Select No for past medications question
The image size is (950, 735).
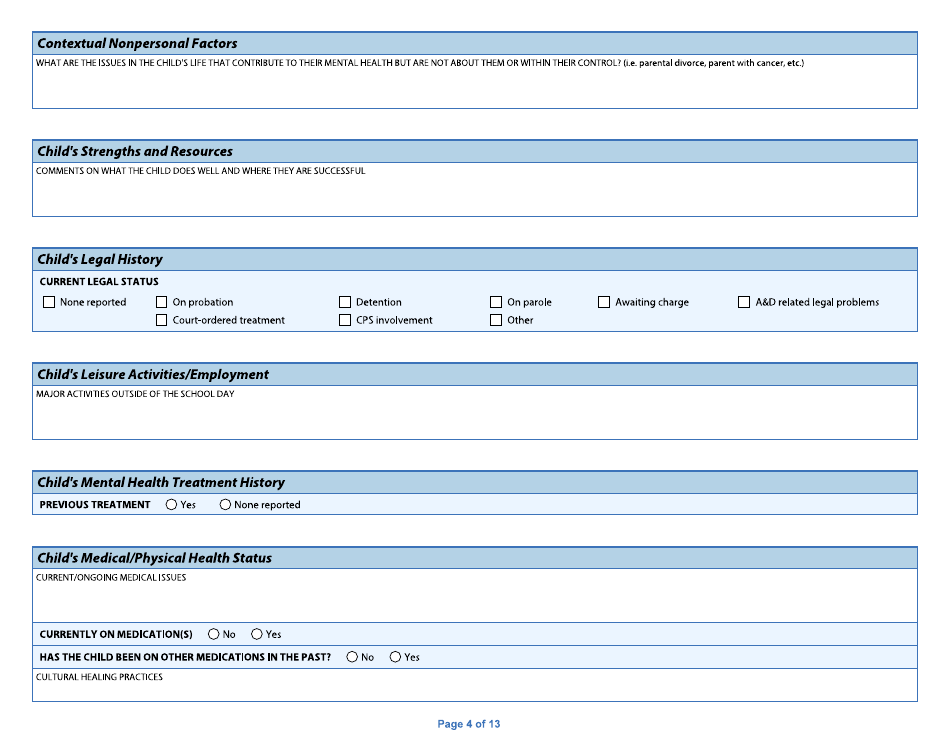[351, 657]
